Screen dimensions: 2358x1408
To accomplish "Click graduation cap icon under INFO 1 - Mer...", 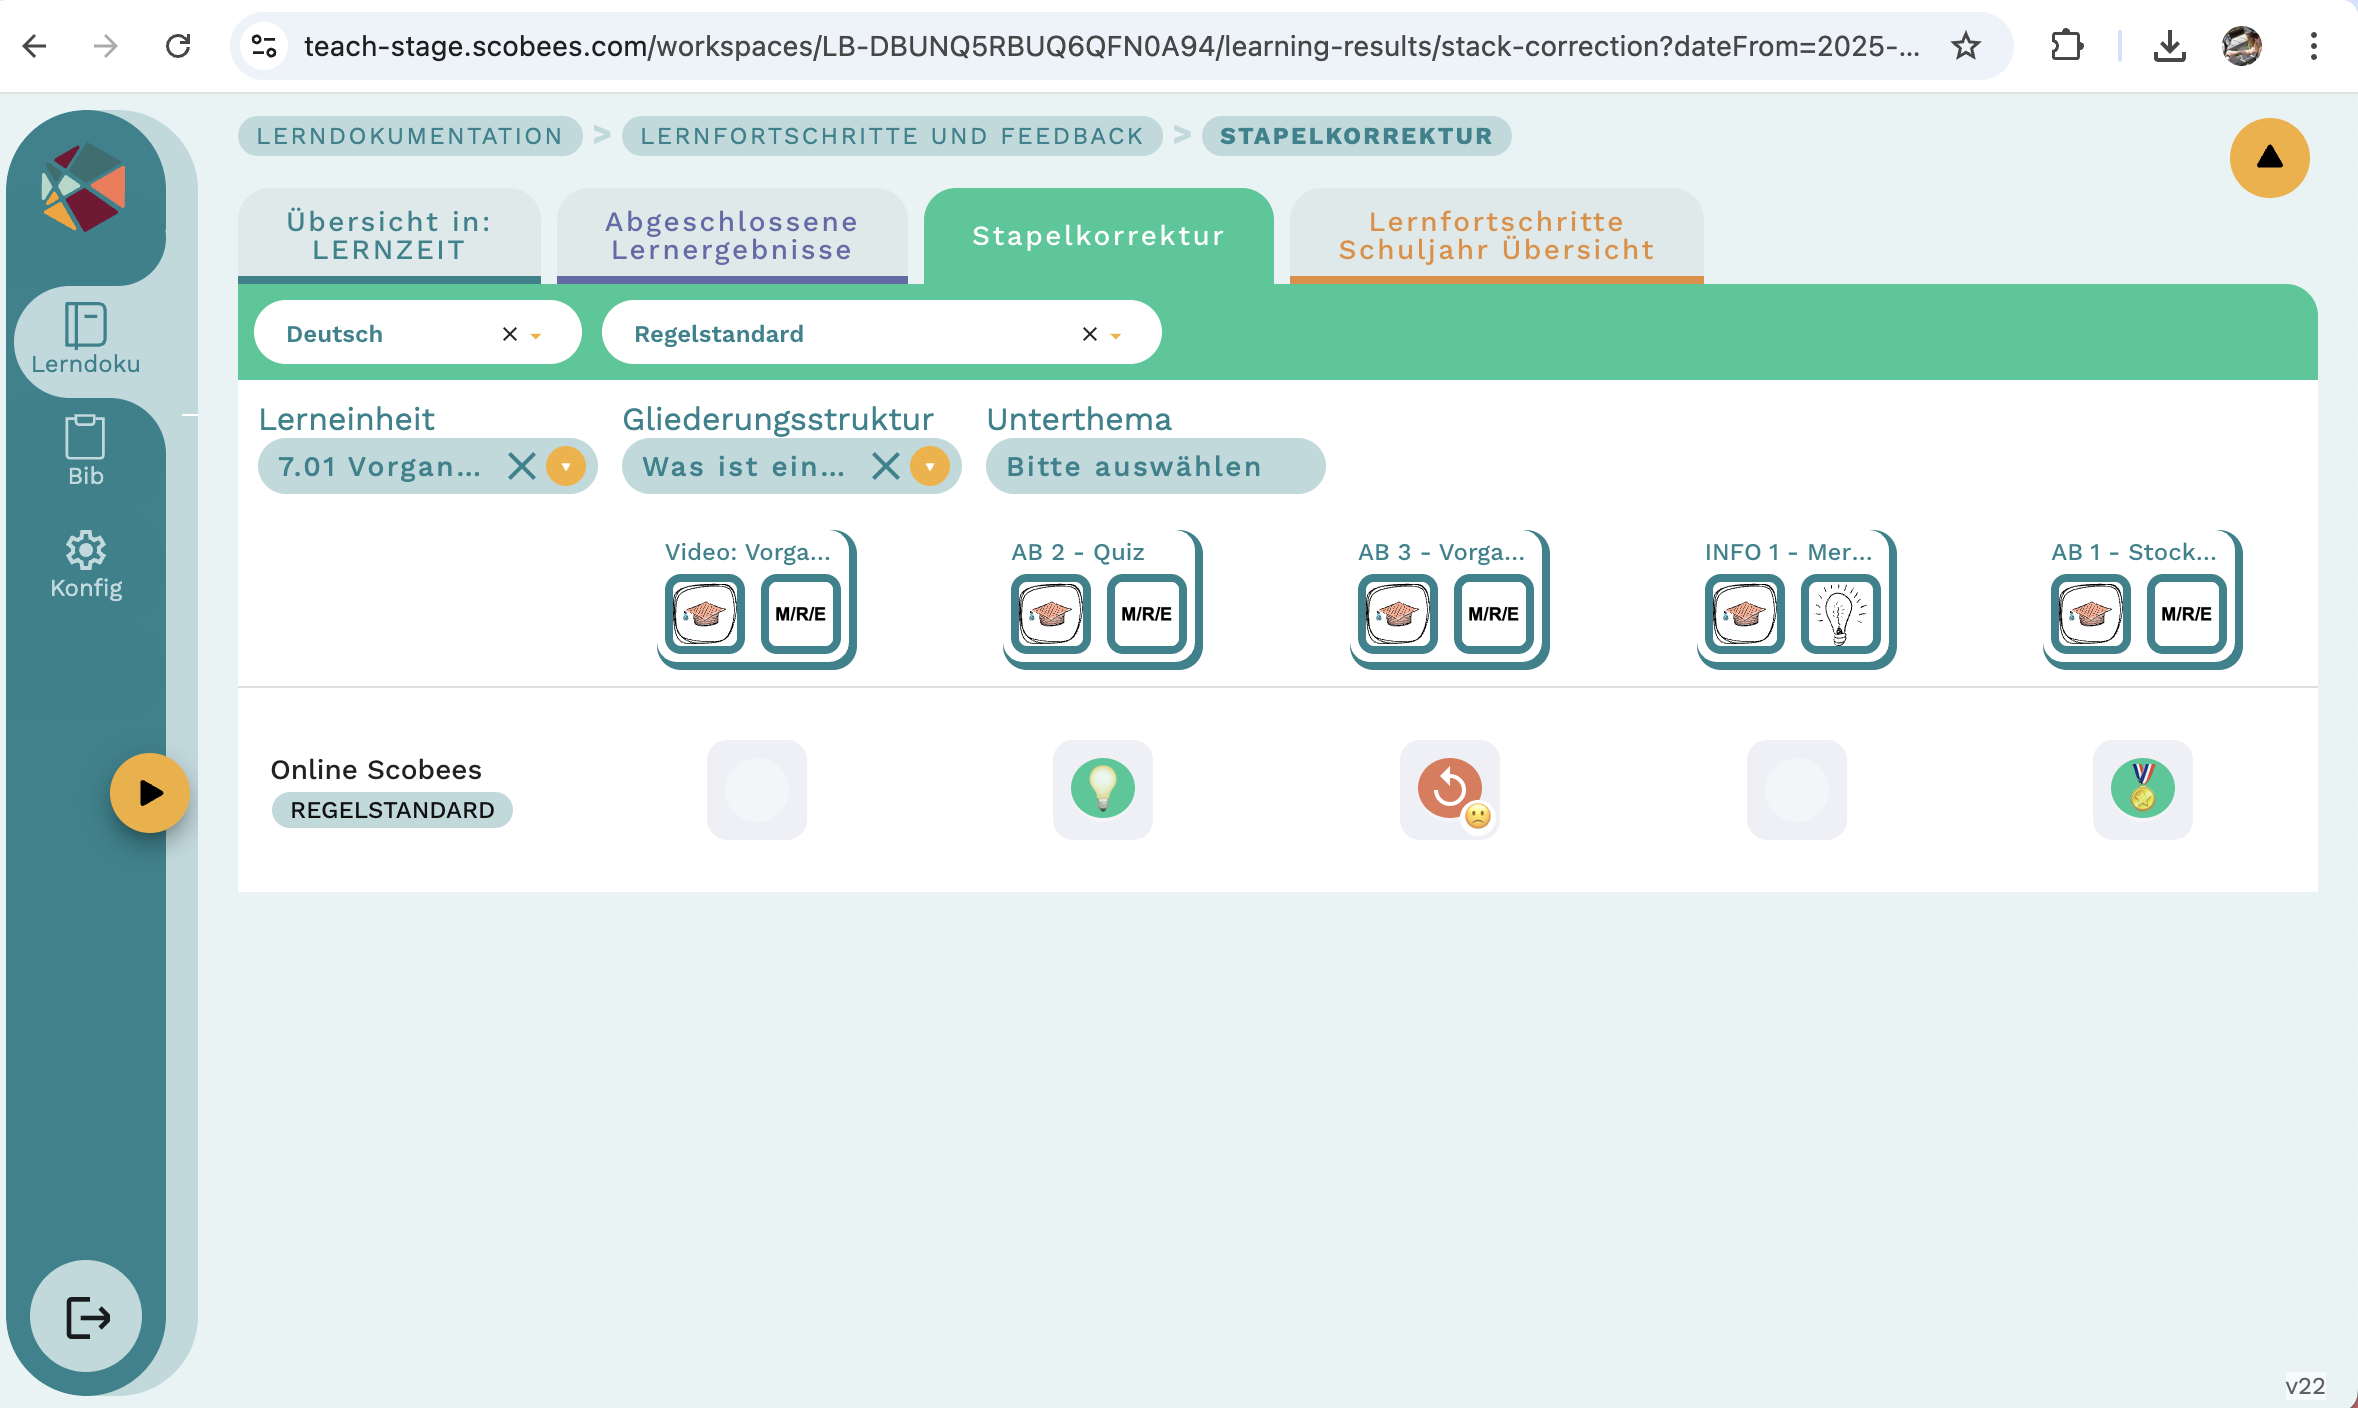I will pyautogui.click(x=1745, y=614).
